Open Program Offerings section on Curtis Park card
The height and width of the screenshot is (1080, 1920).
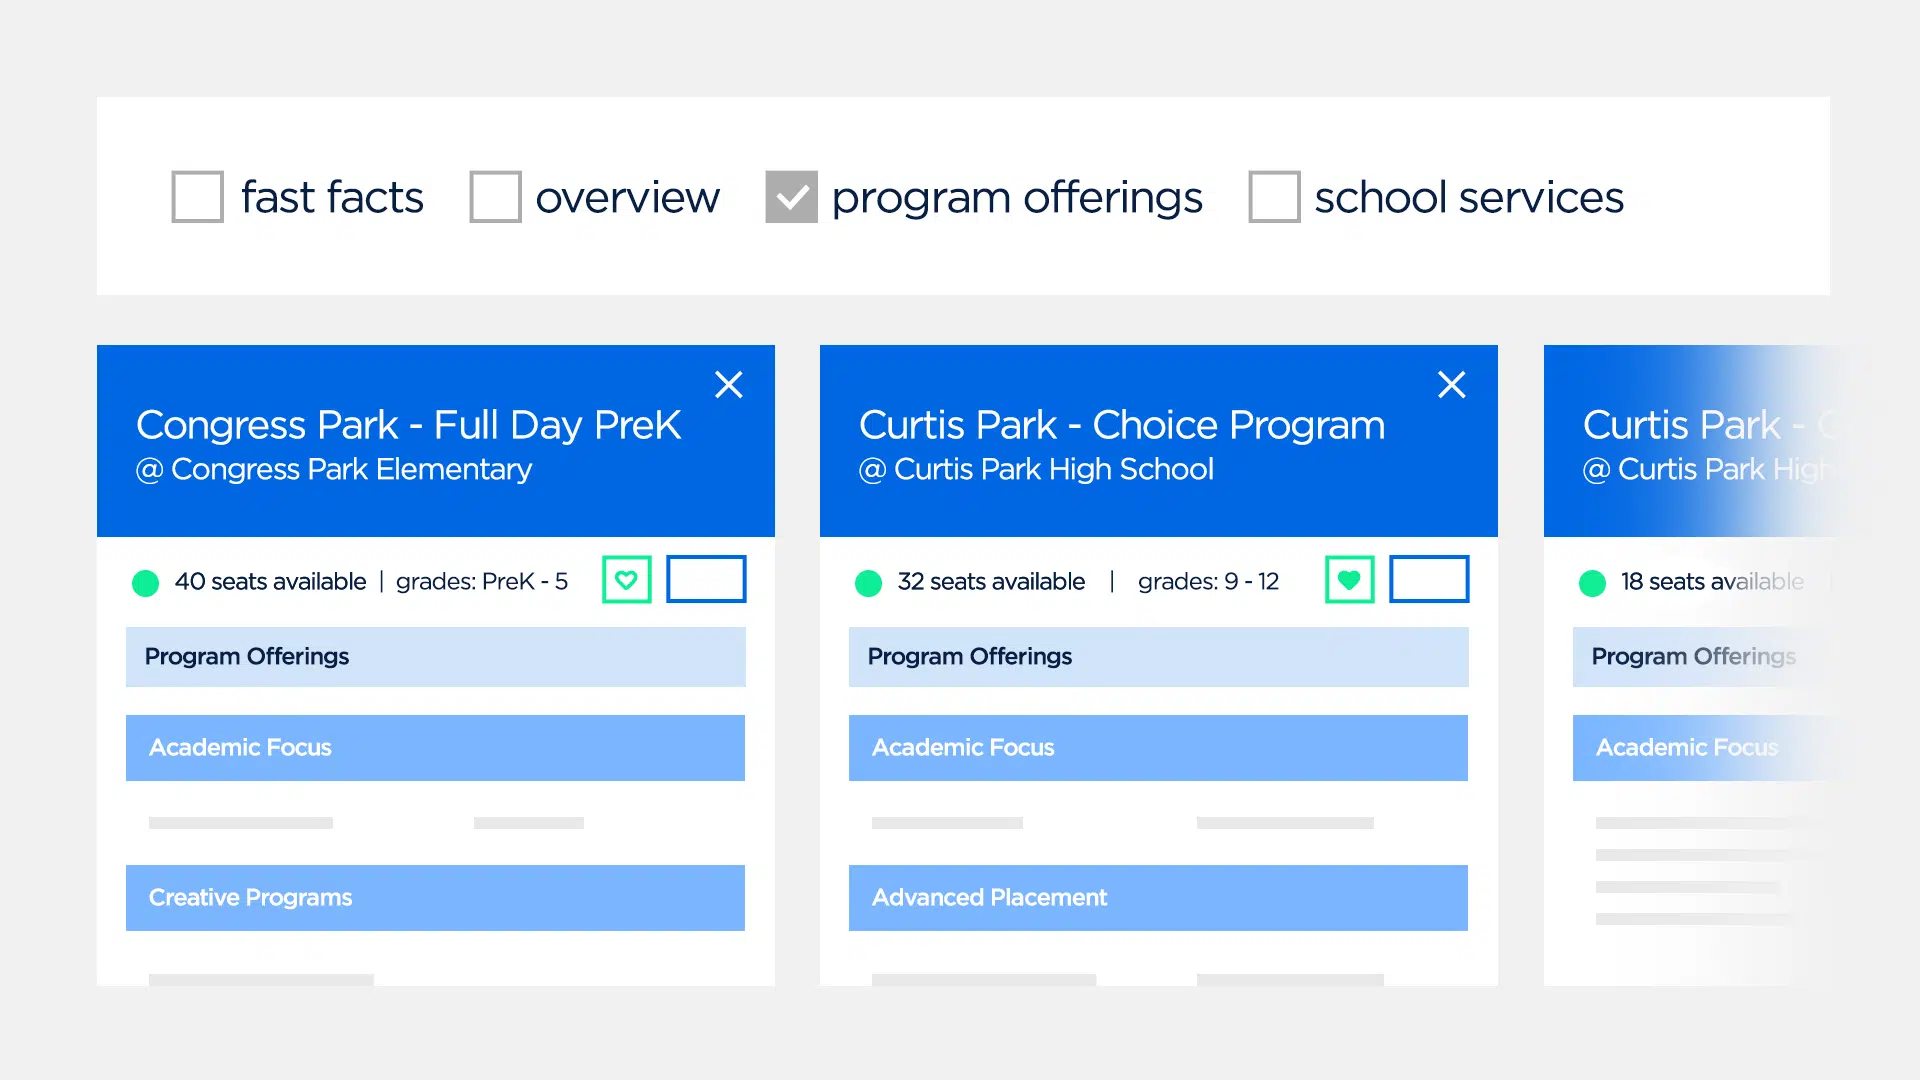(1158, 657)
